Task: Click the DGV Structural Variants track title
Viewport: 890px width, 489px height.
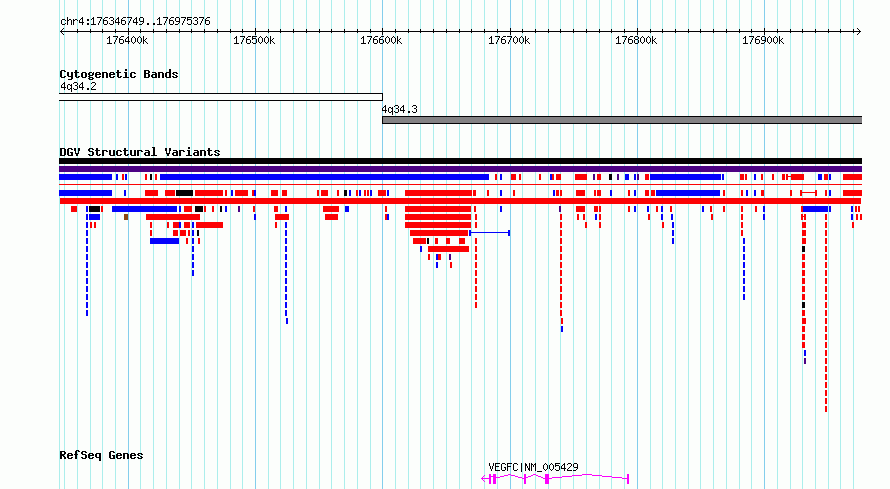Action: pos(140,152)
